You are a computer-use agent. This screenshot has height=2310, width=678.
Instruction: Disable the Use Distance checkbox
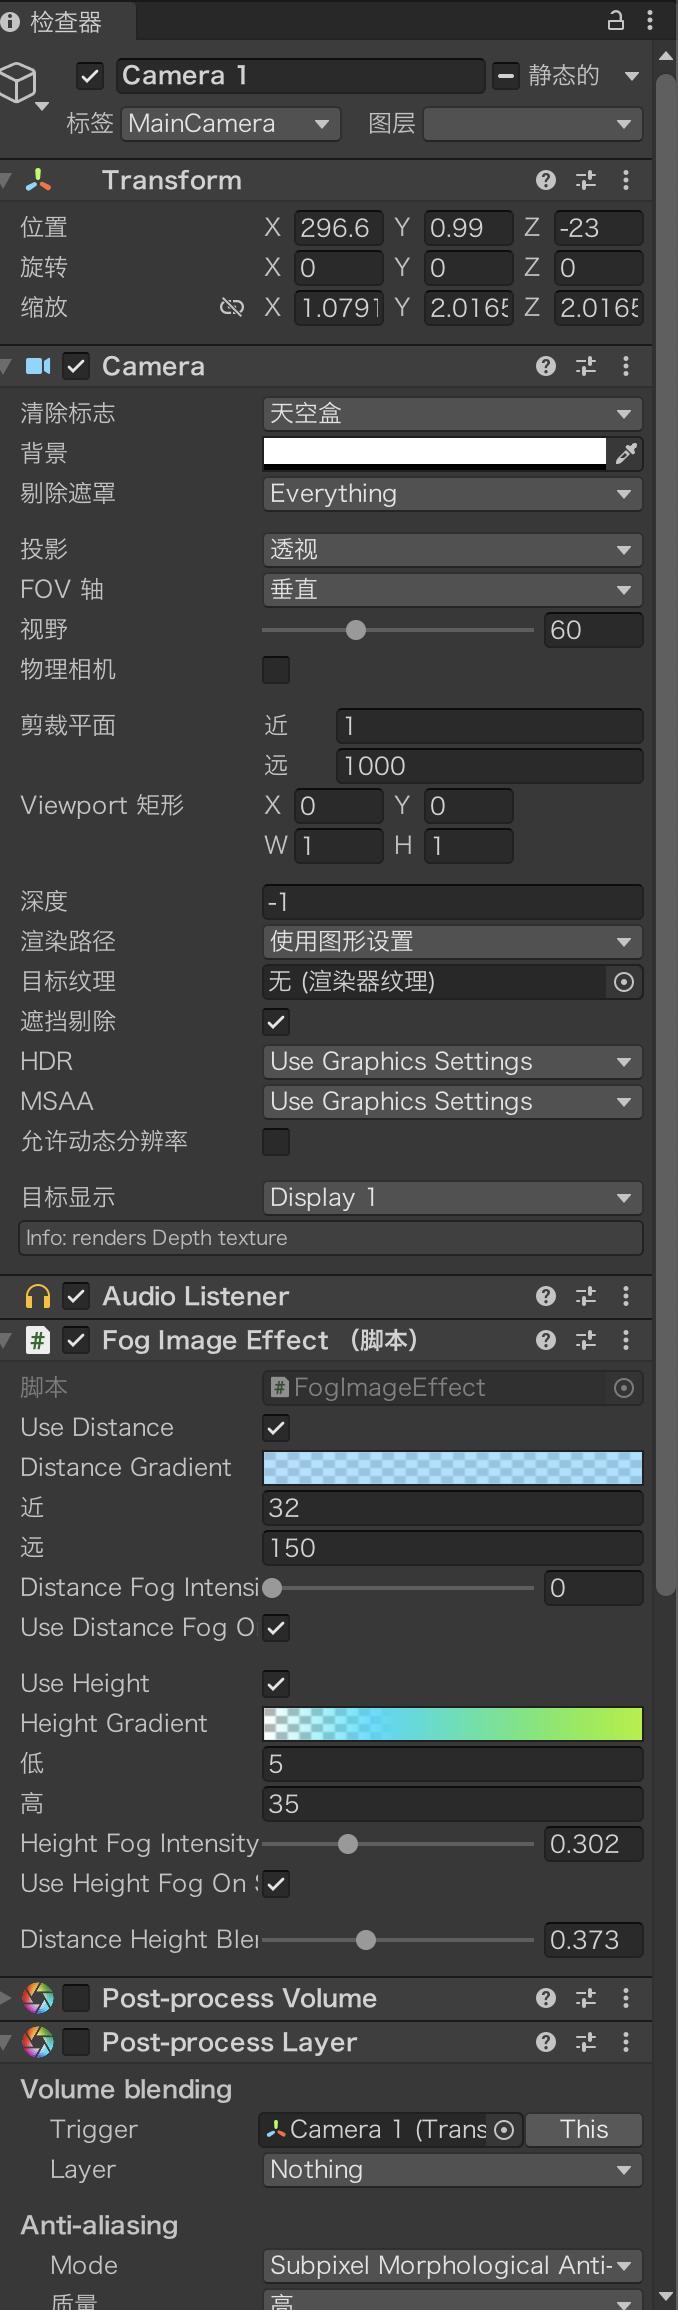click(x=276, y=1428)
